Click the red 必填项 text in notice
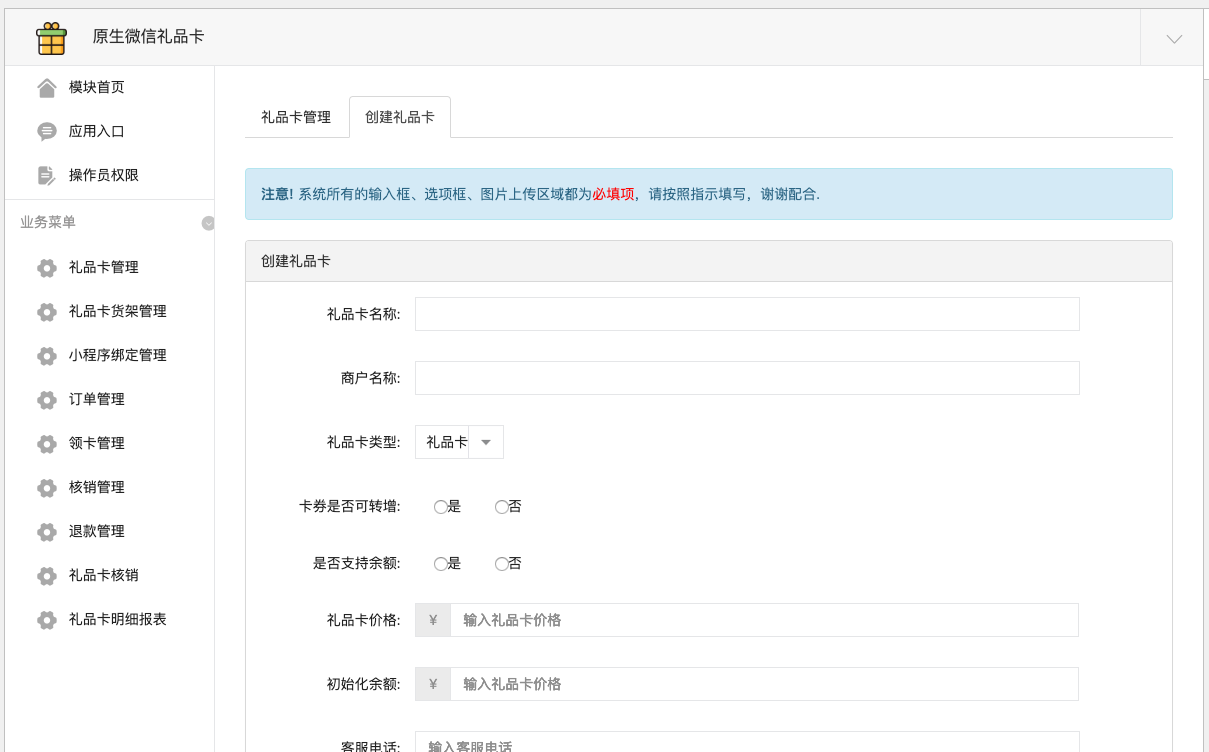 click(613, 195)
